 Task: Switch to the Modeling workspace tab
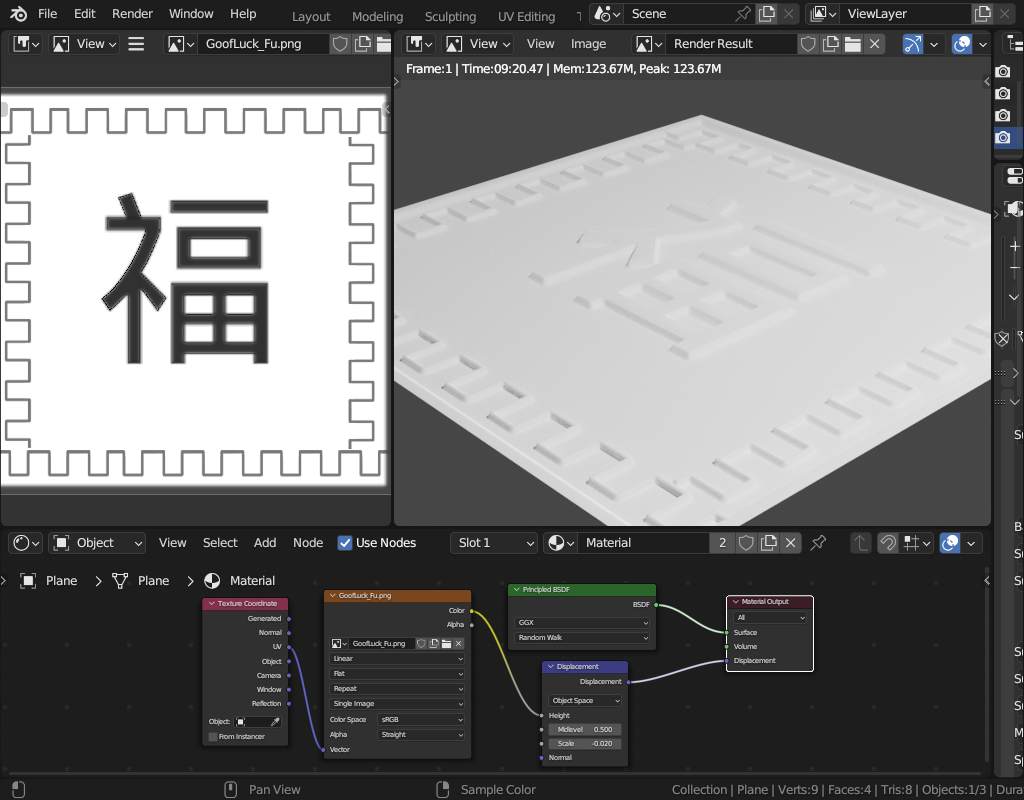pos(377,16)
